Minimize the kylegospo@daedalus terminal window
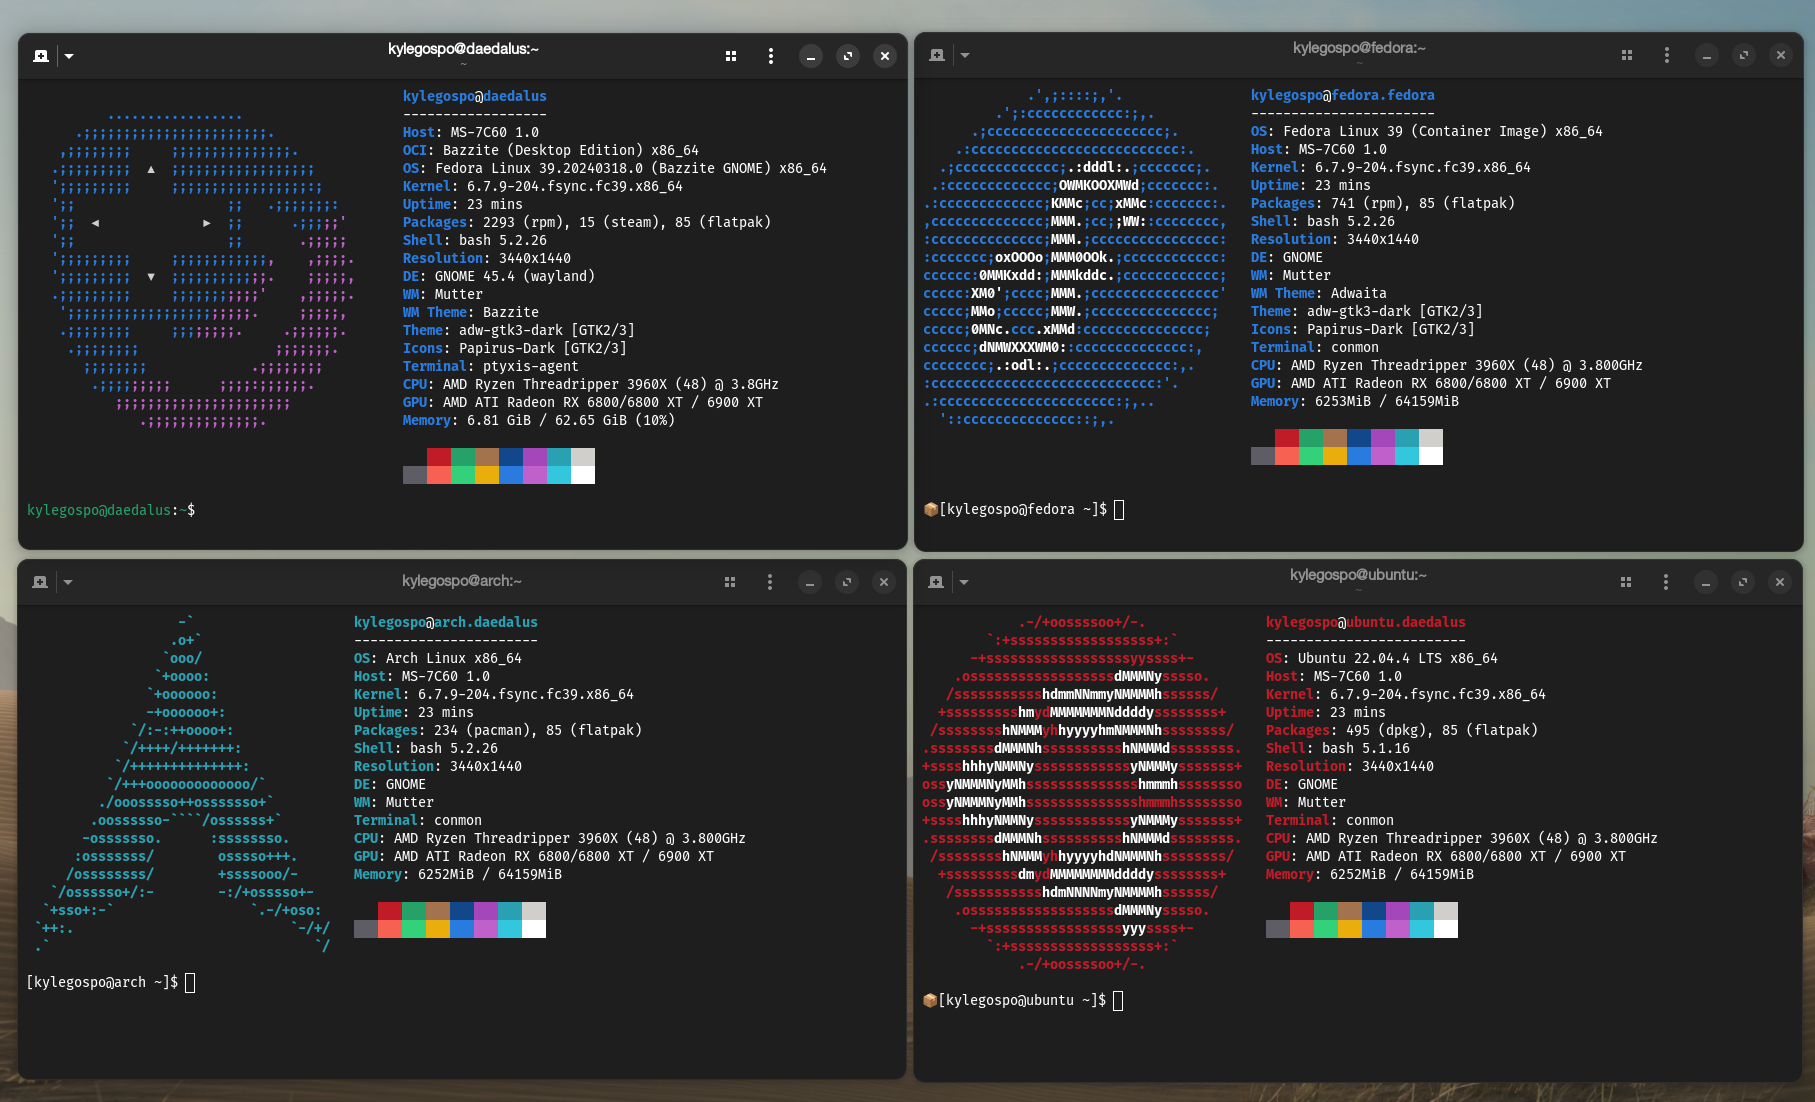The height and width of the screenshot is (1102, 1815). point(811,56)
